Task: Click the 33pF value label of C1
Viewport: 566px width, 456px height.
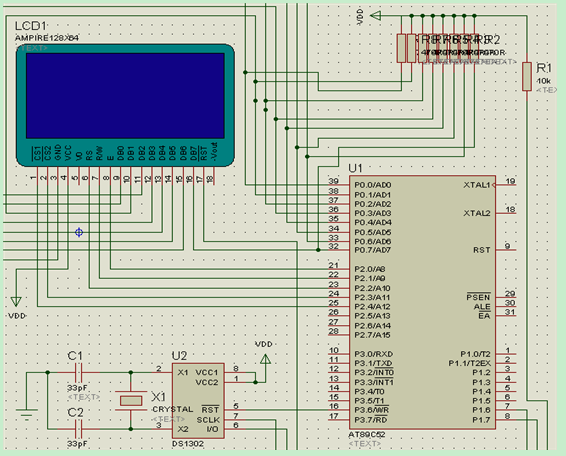Action: 77,388
